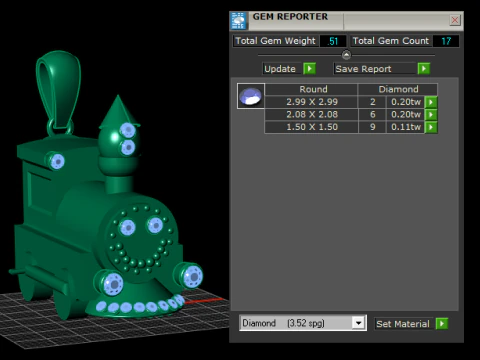
Task: Click the green arrow next to Save Report
Action: tap(424, 69)
